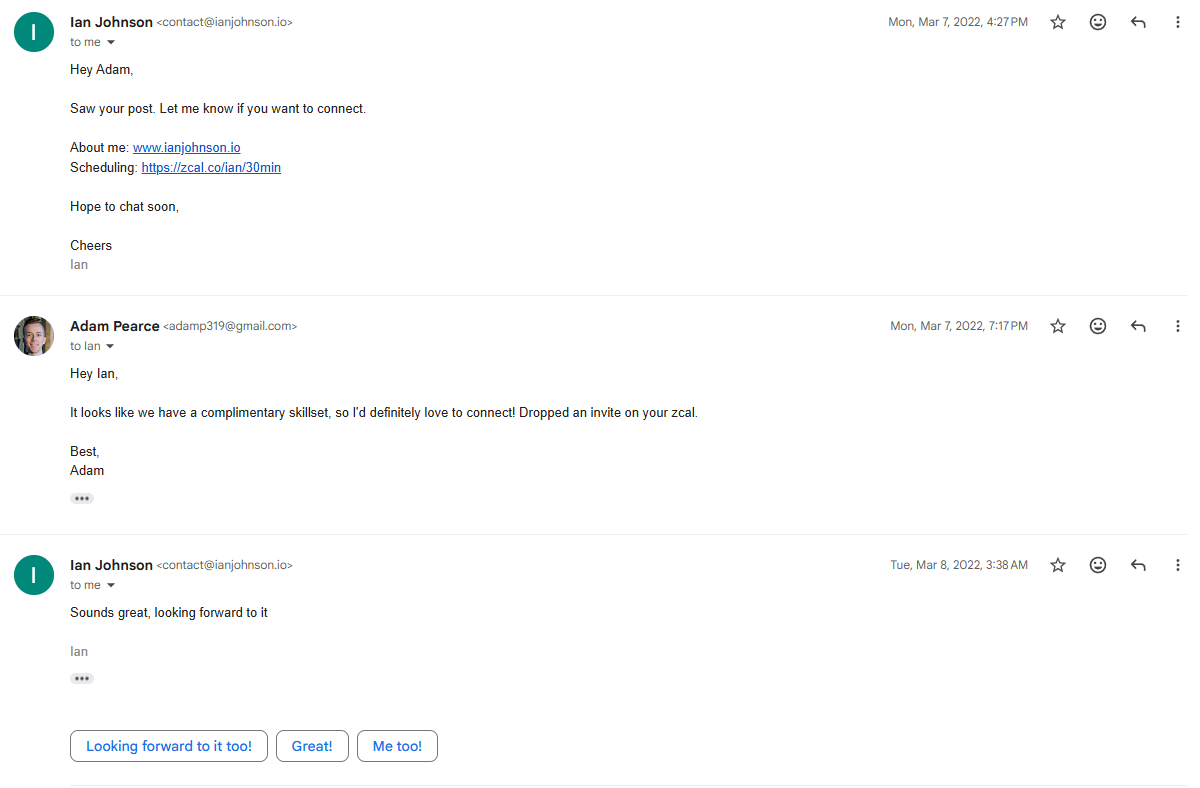Image resolution: width=1200 pixels, height=788 pixels.
Task: Show details under 'to Ian' recipient arrow
Action: 110,346
